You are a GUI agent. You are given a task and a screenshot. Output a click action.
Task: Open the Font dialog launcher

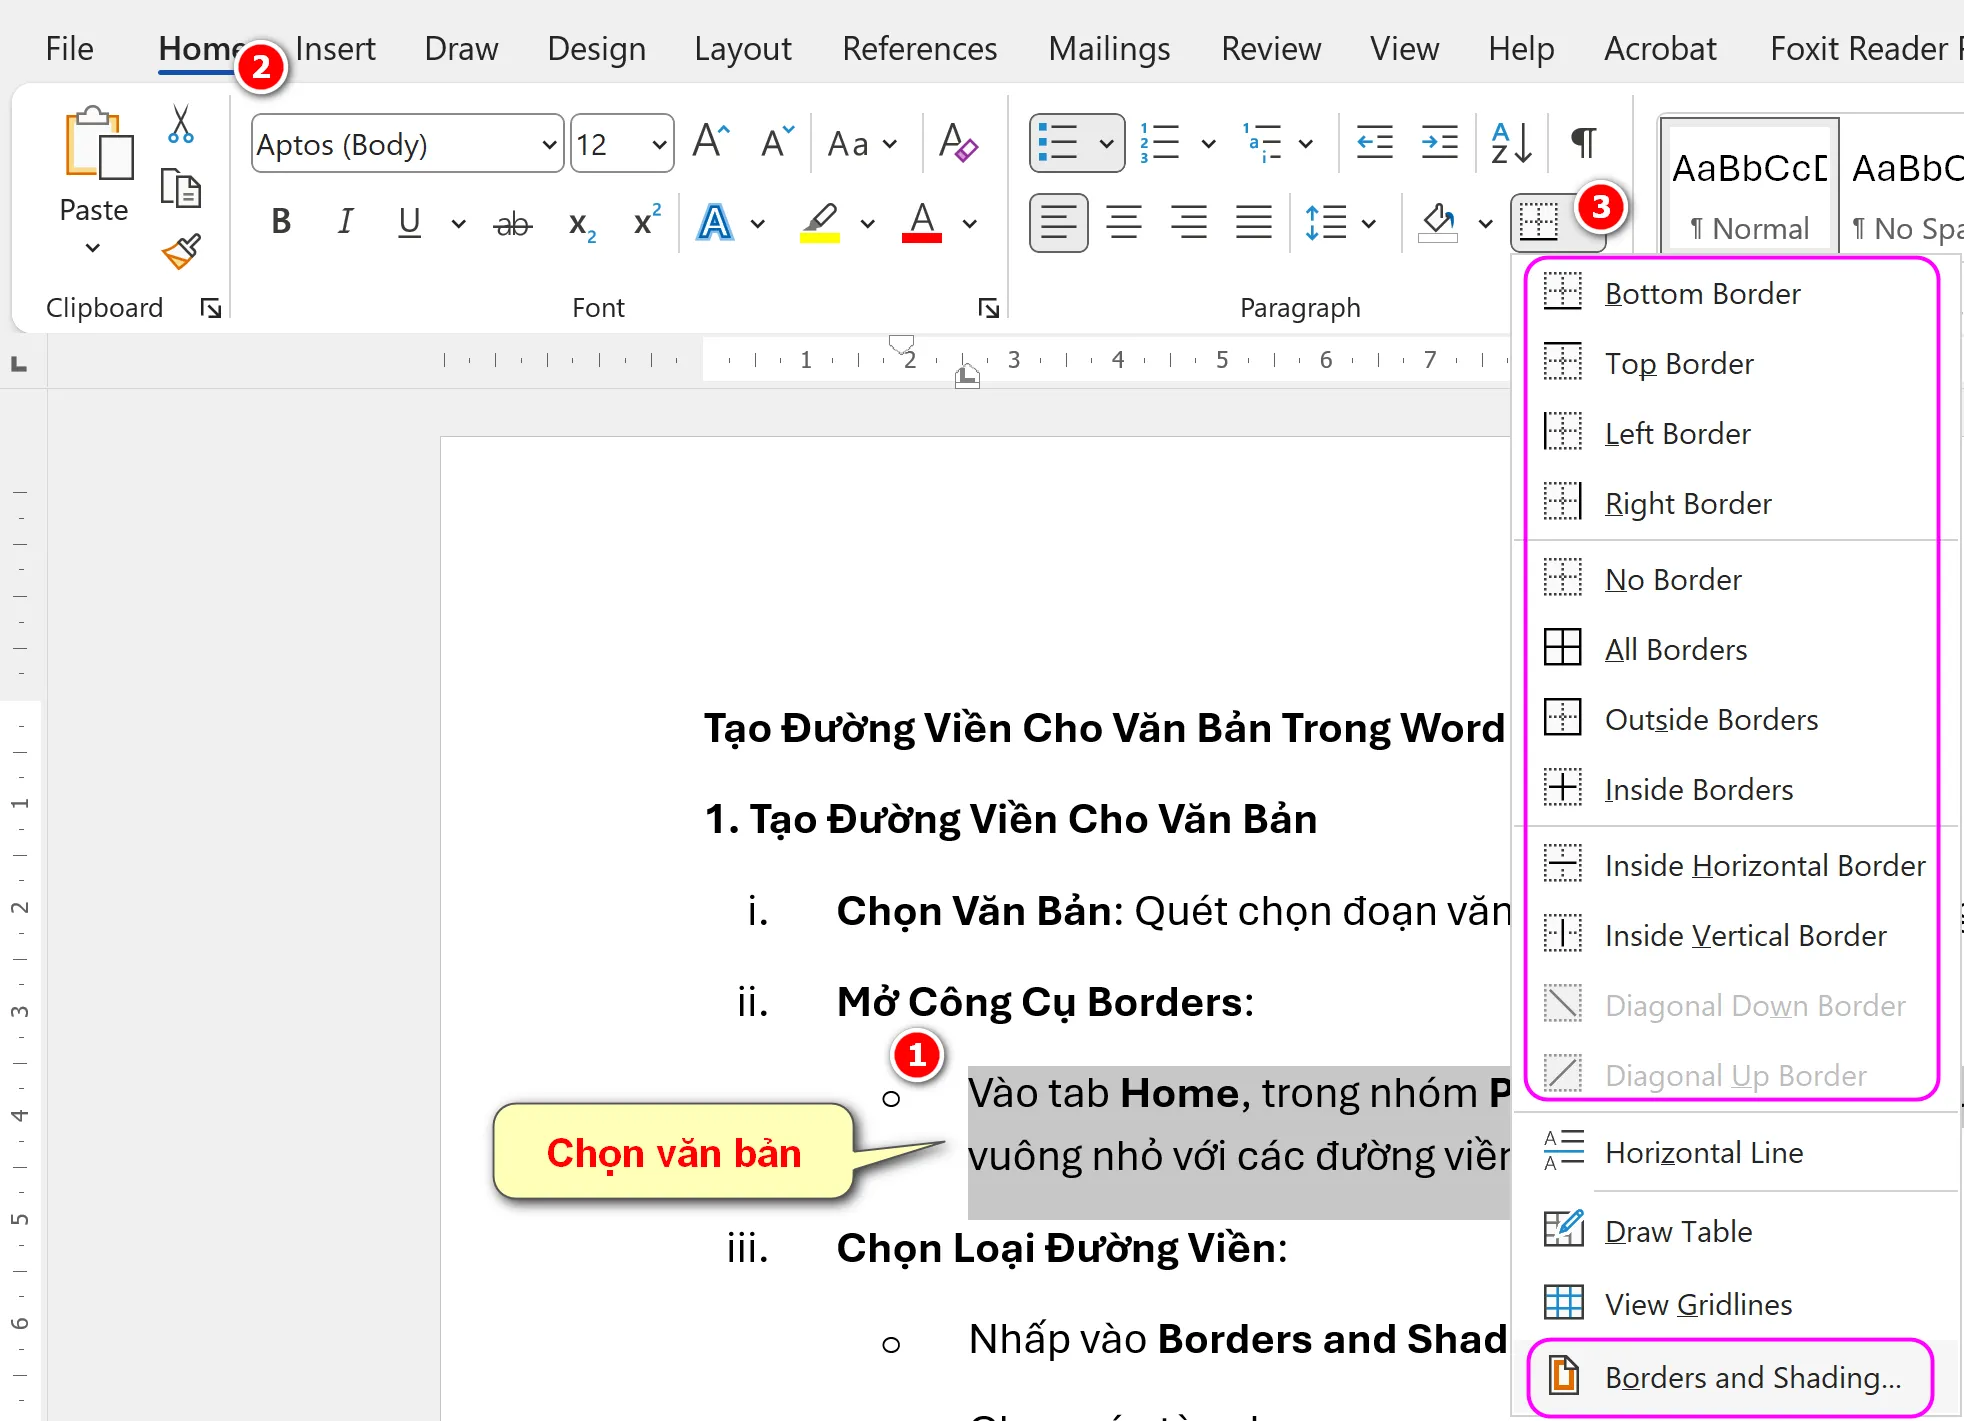pyautogui.click(x=988, y=308)
